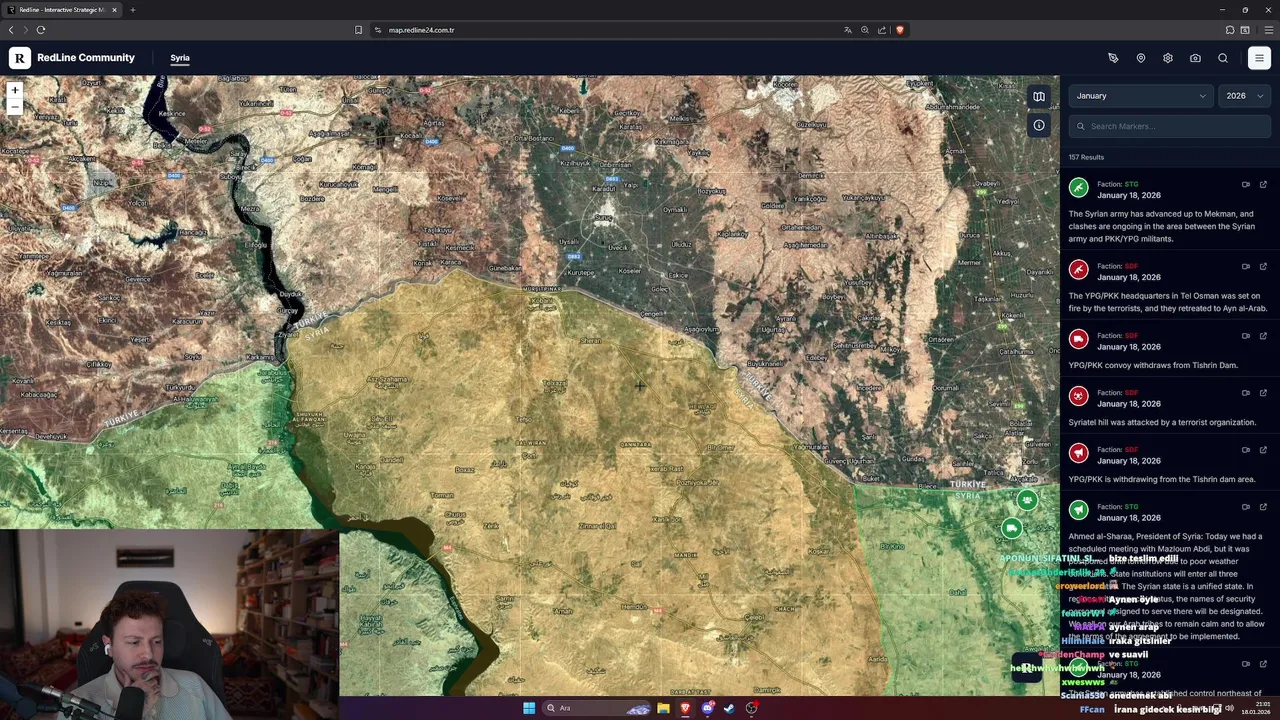
Task: Select the pen drawing tool icon
Action: [1113, 58]
